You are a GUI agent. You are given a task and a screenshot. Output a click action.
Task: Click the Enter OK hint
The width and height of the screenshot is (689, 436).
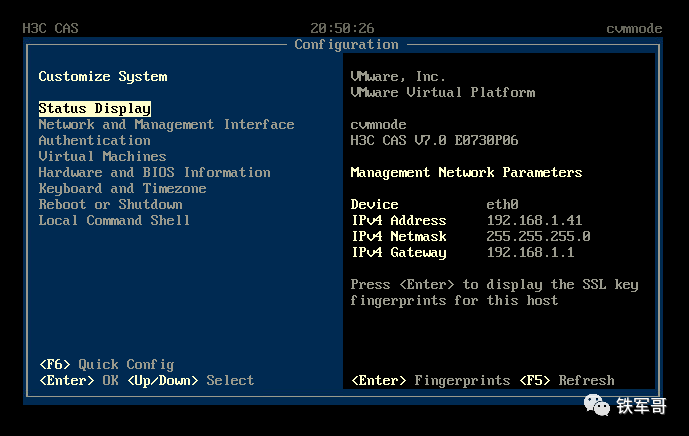[x=79, y=380]
